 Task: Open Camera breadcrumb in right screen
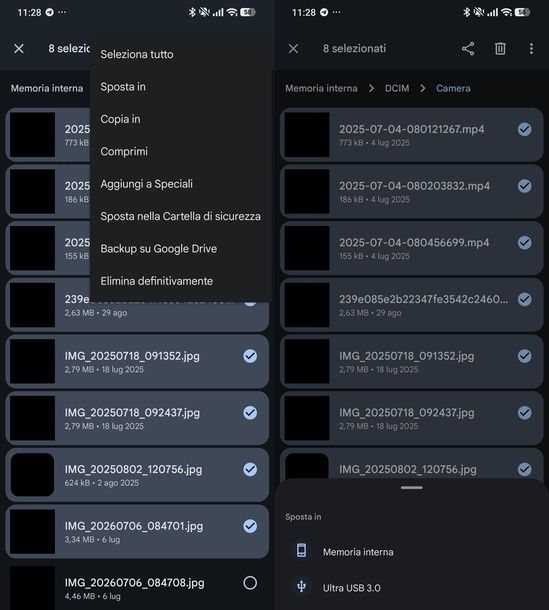click(x=453, y=88)
